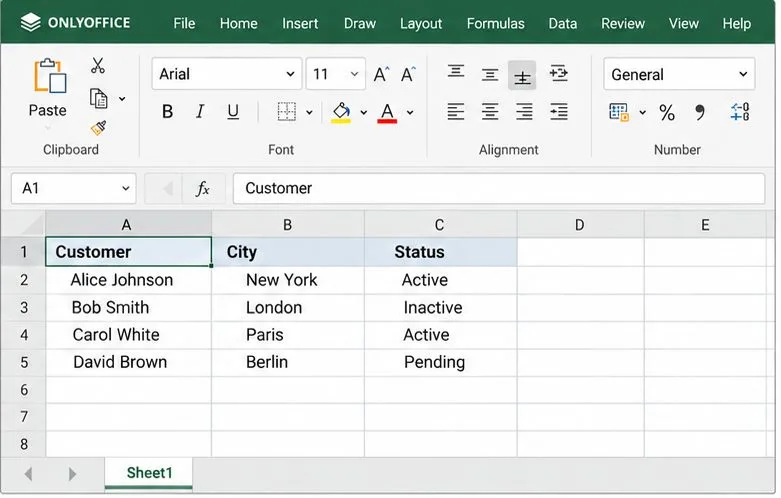Image resolution: width=781 pixels, height=498 pixels.
Task: Toggle Underline formatting
Action: click(233, 112)
